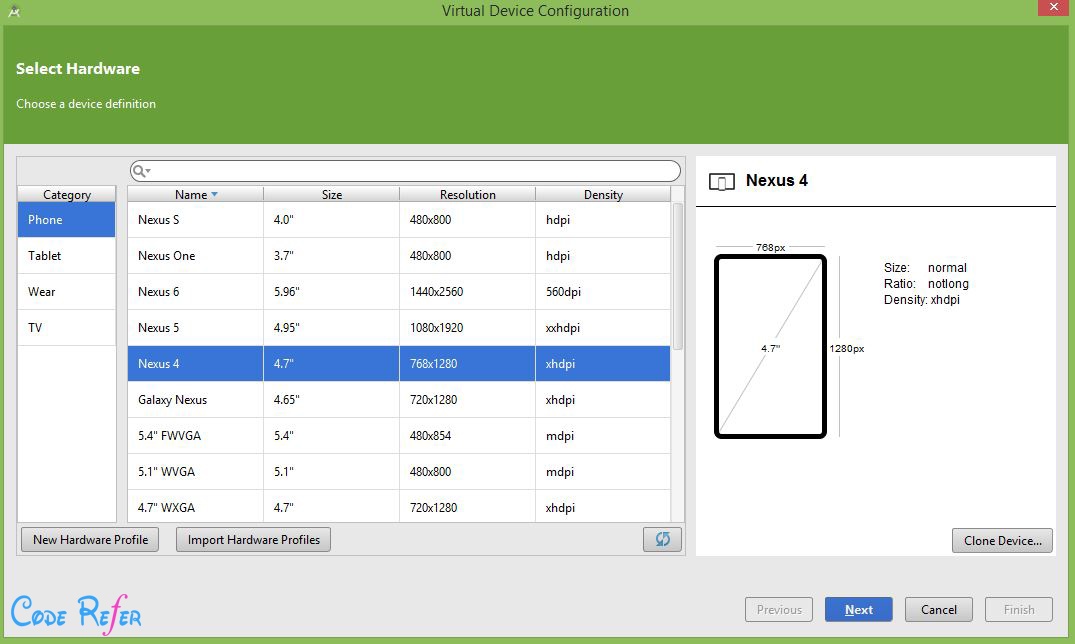This screenshot has height=644, width=1075.
Task: Click the New Hardware Profile button
Action: pyautogui.click(x=90, y=540)
